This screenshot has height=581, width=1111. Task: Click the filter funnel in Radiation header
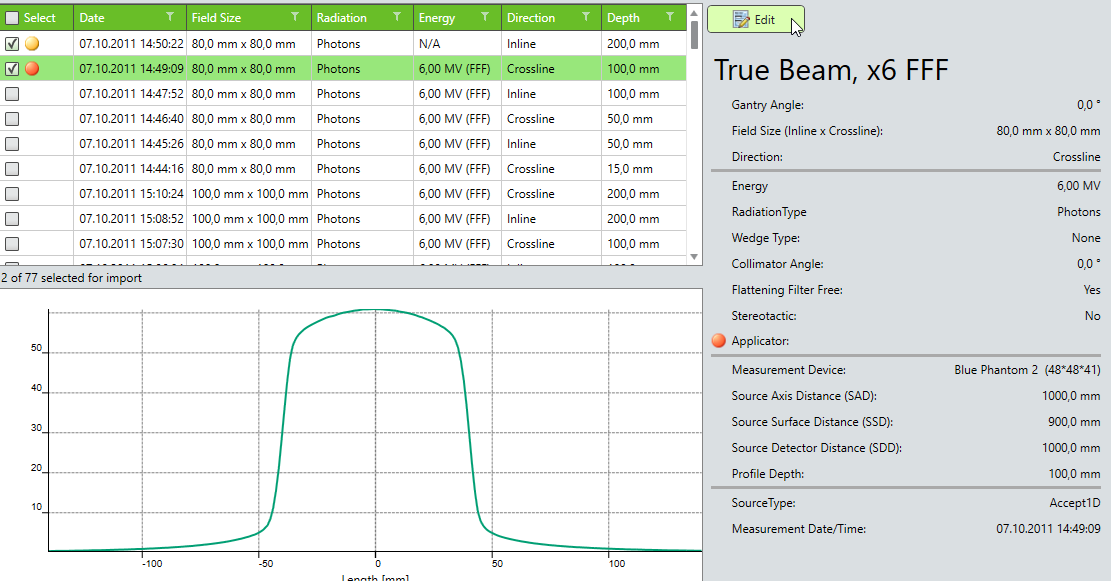397,18
